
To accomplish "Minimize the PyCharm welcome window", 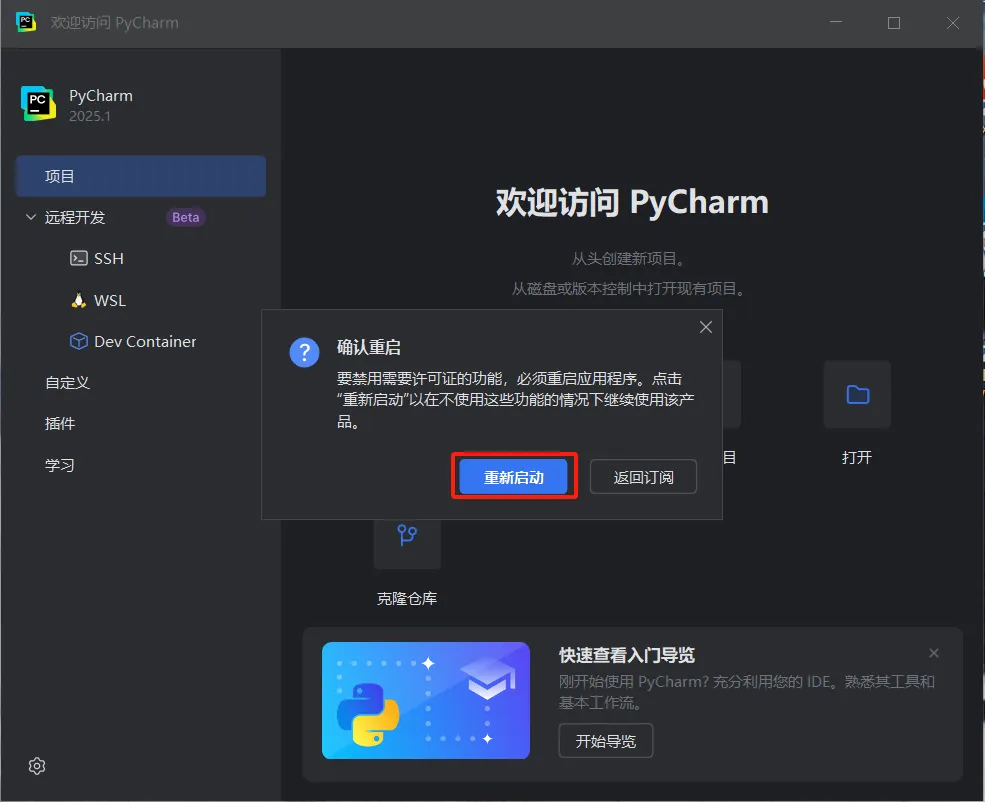I will (835, 23).
